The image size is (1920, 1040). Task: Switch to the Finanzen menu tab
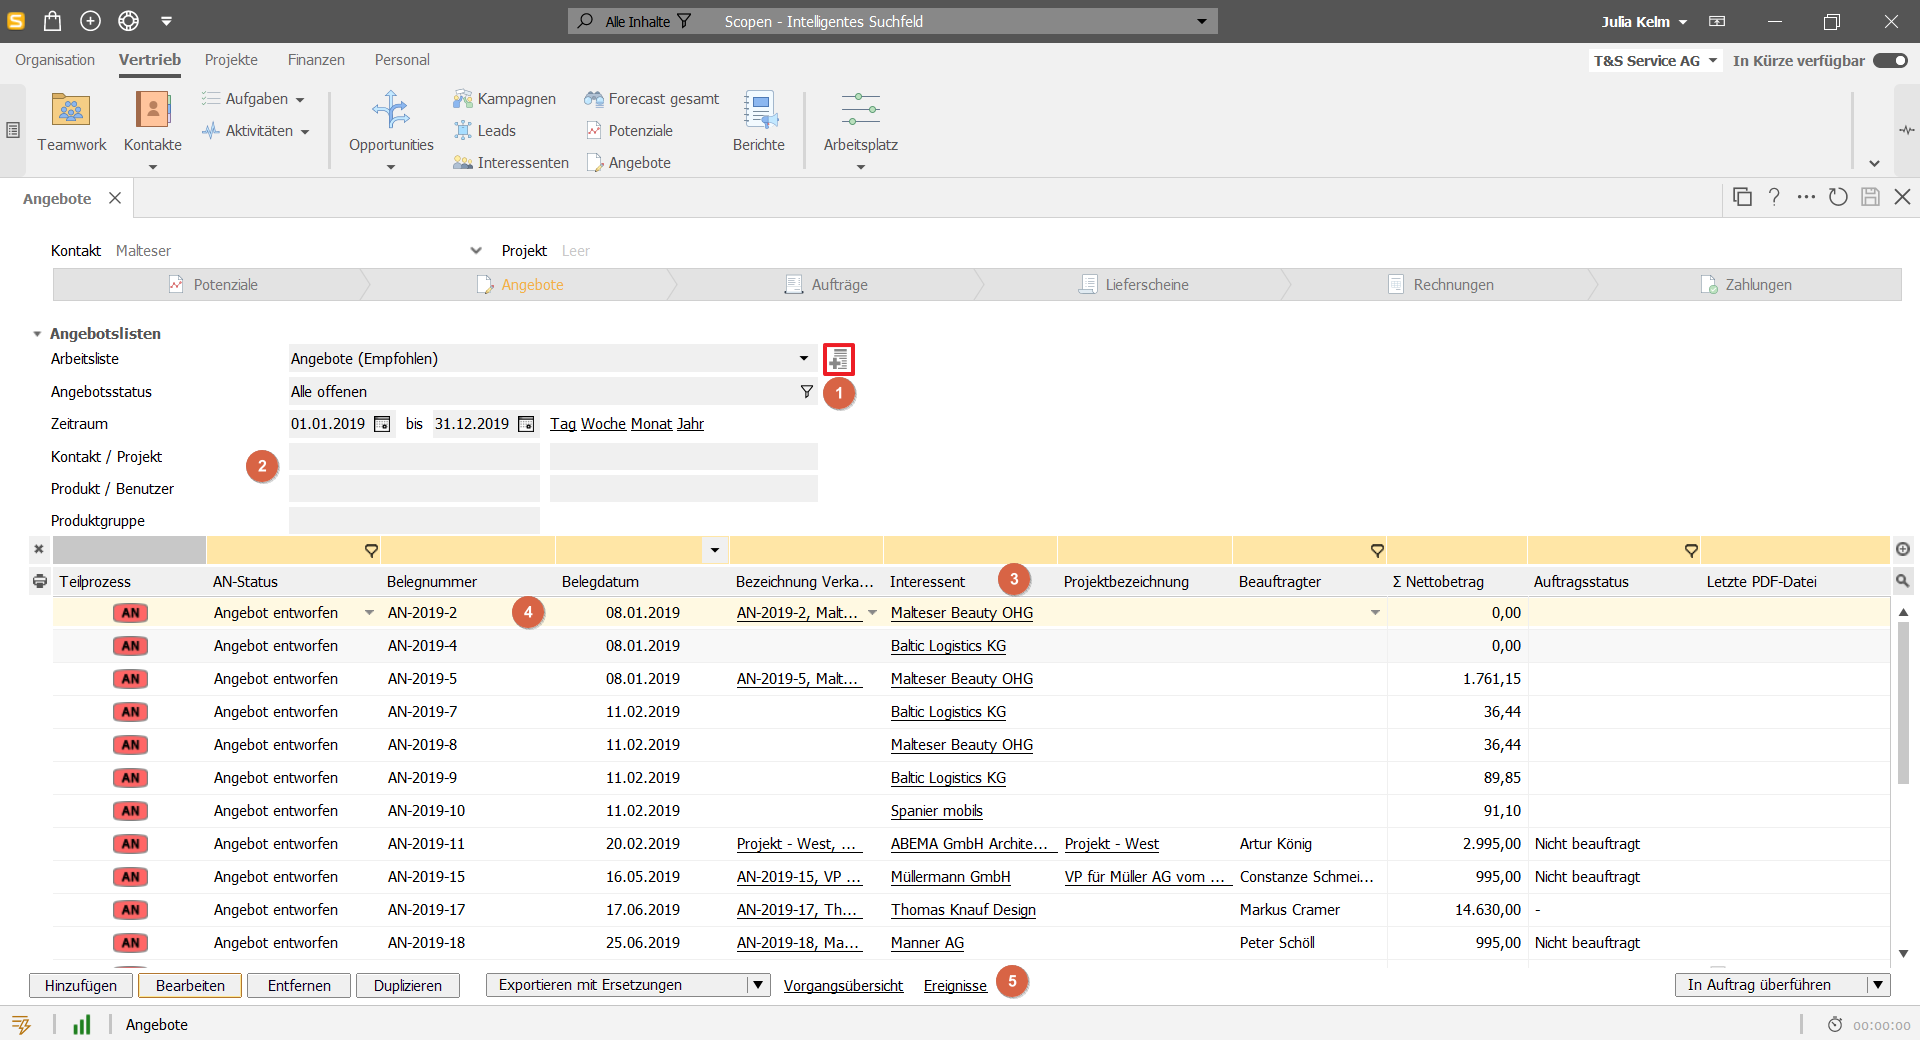pos(316,60)
